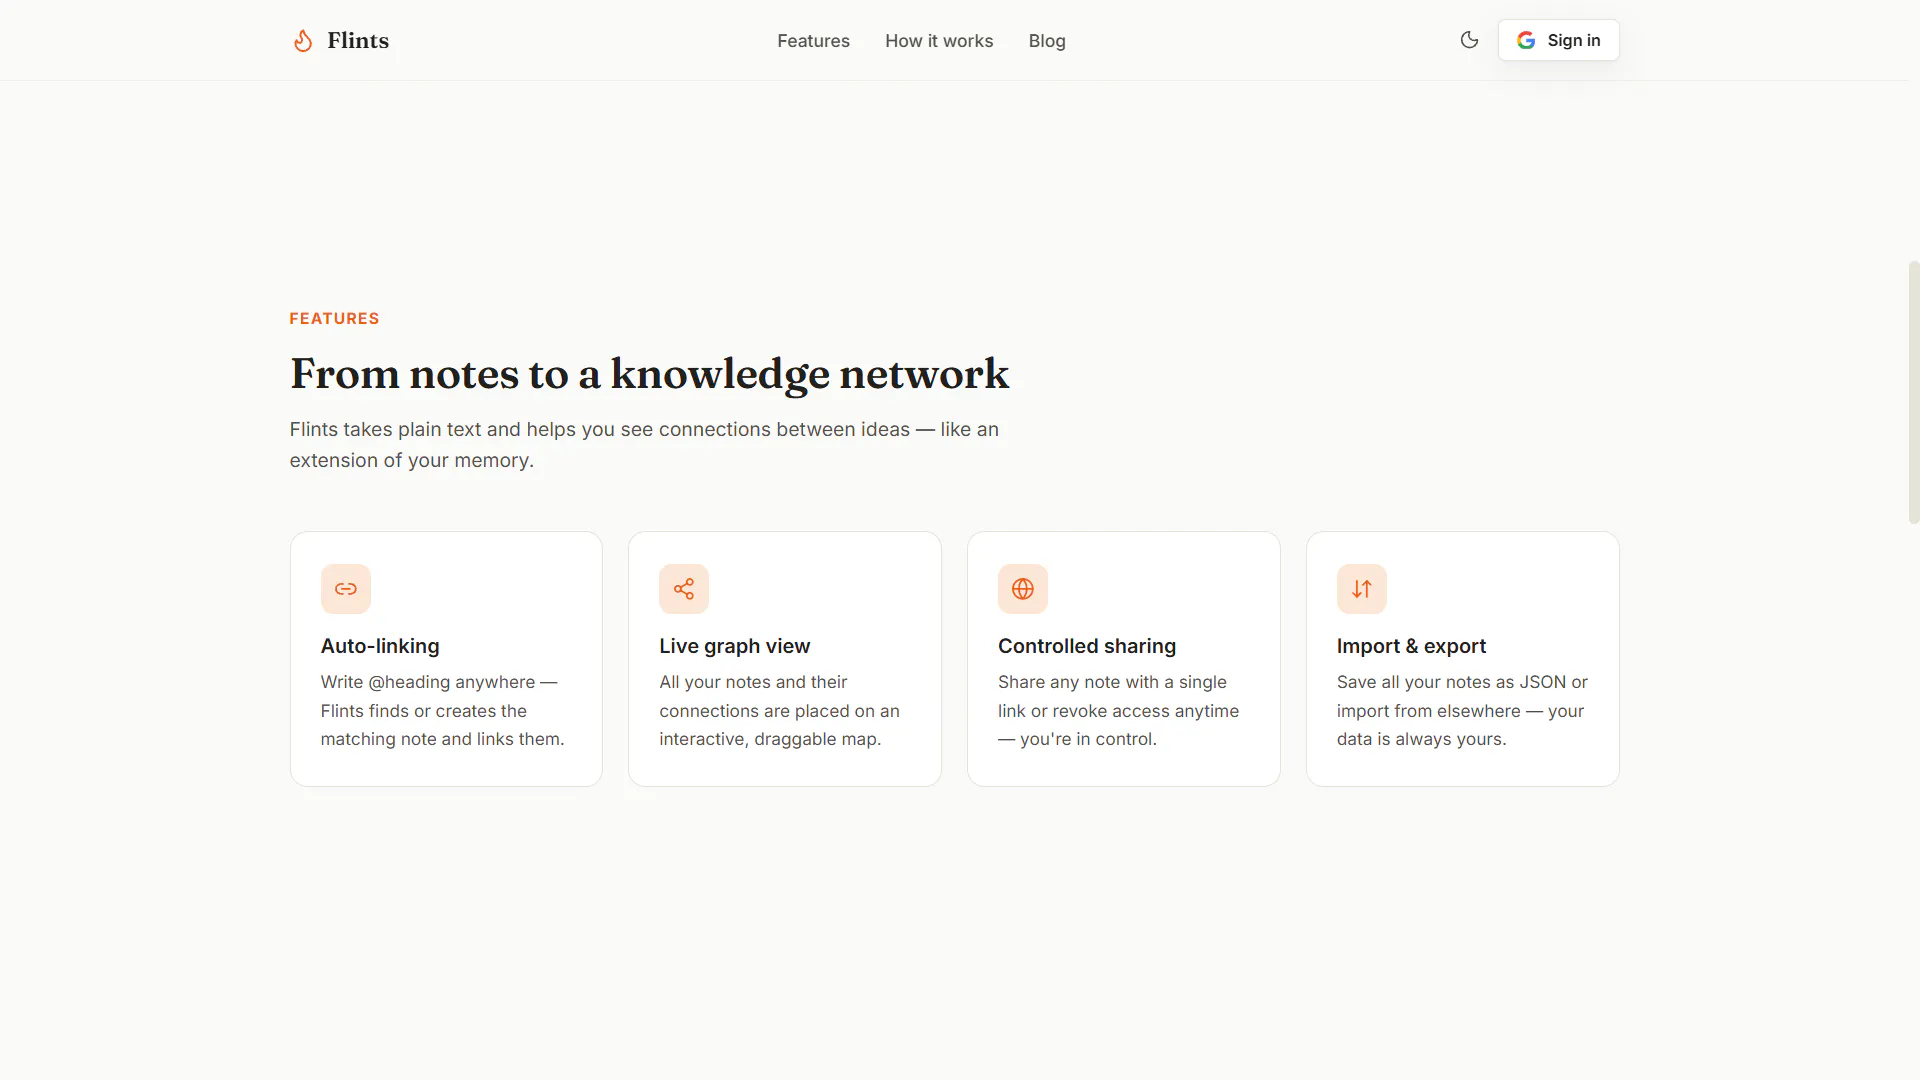
Task: Open the Blog page
Action: (x=1047, y=41)
